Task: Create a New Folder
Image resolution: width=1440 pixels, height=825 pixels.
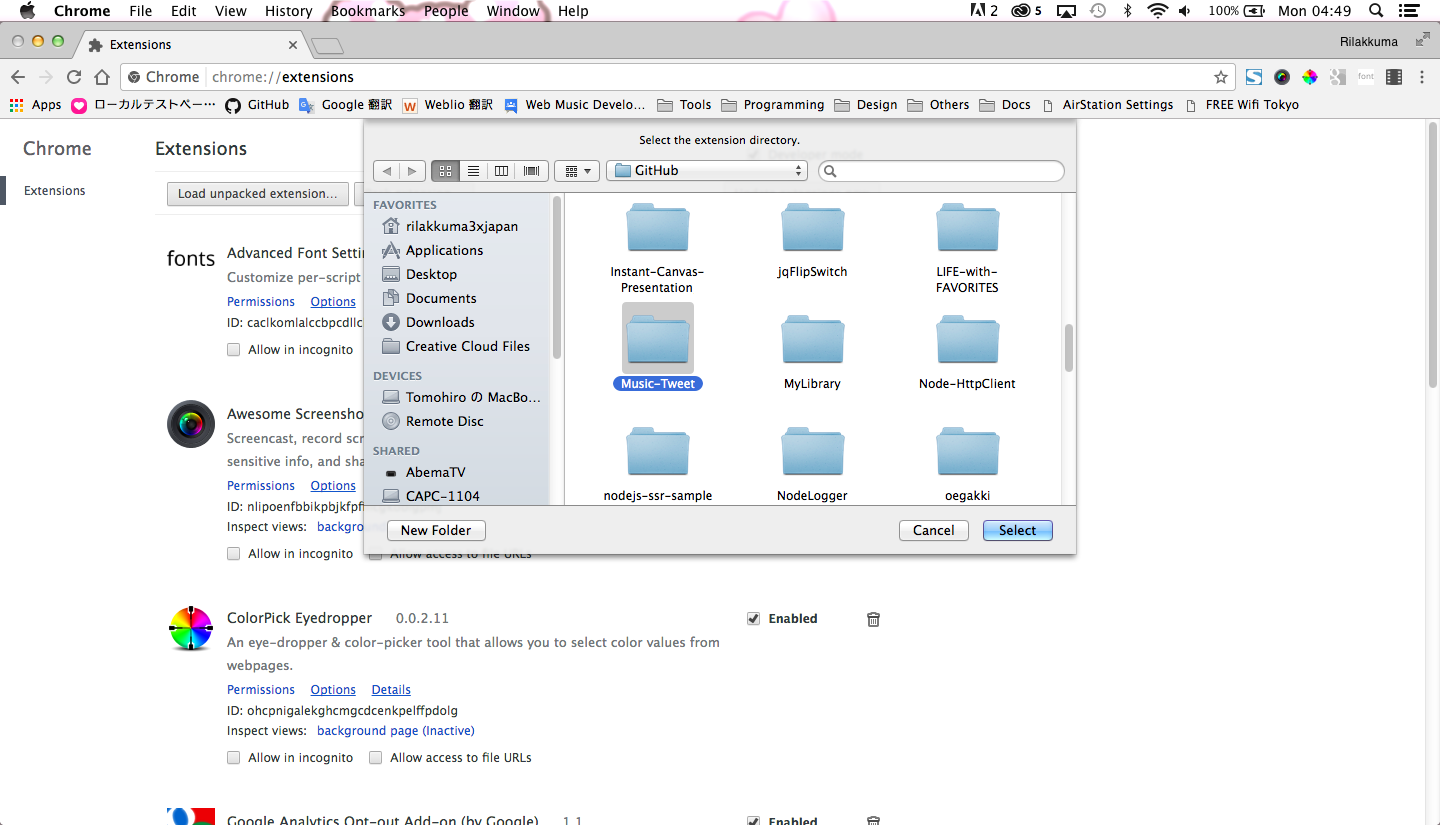Action: point(436,531)
